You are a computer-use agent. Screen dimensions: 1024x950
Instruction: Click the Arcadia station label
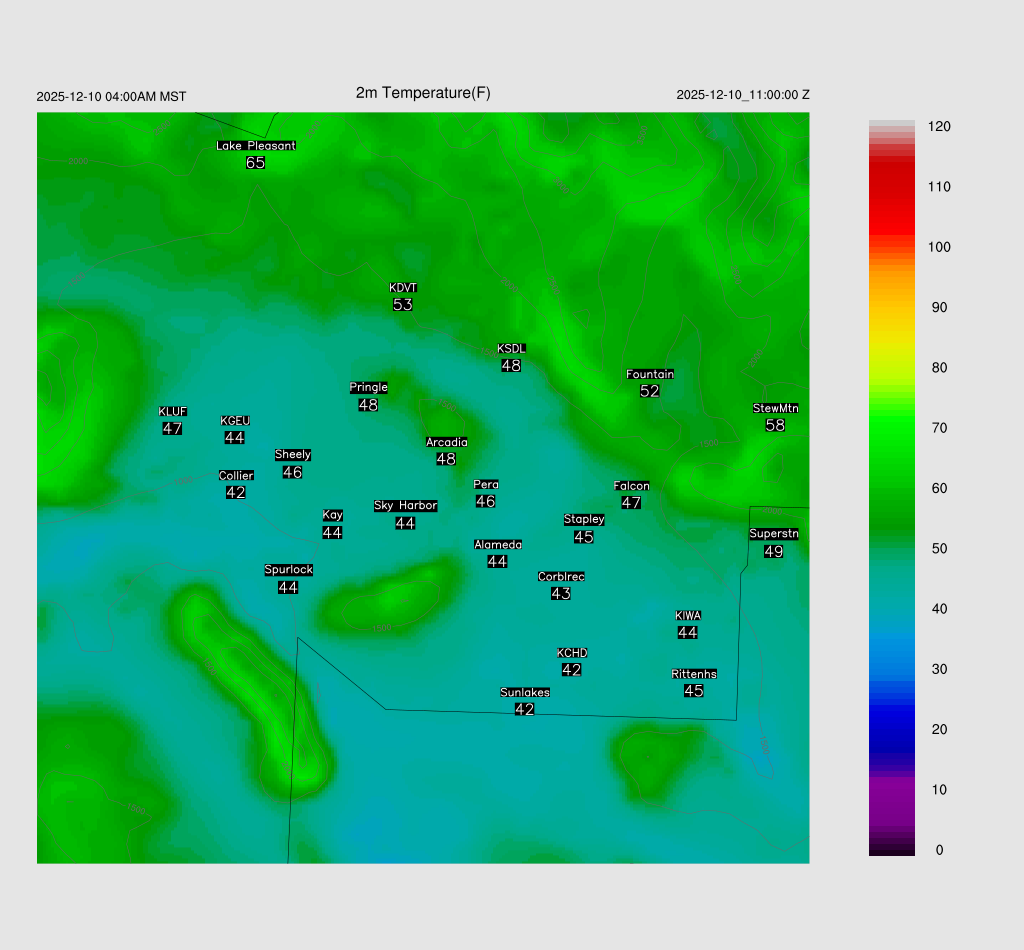point(446,442)
